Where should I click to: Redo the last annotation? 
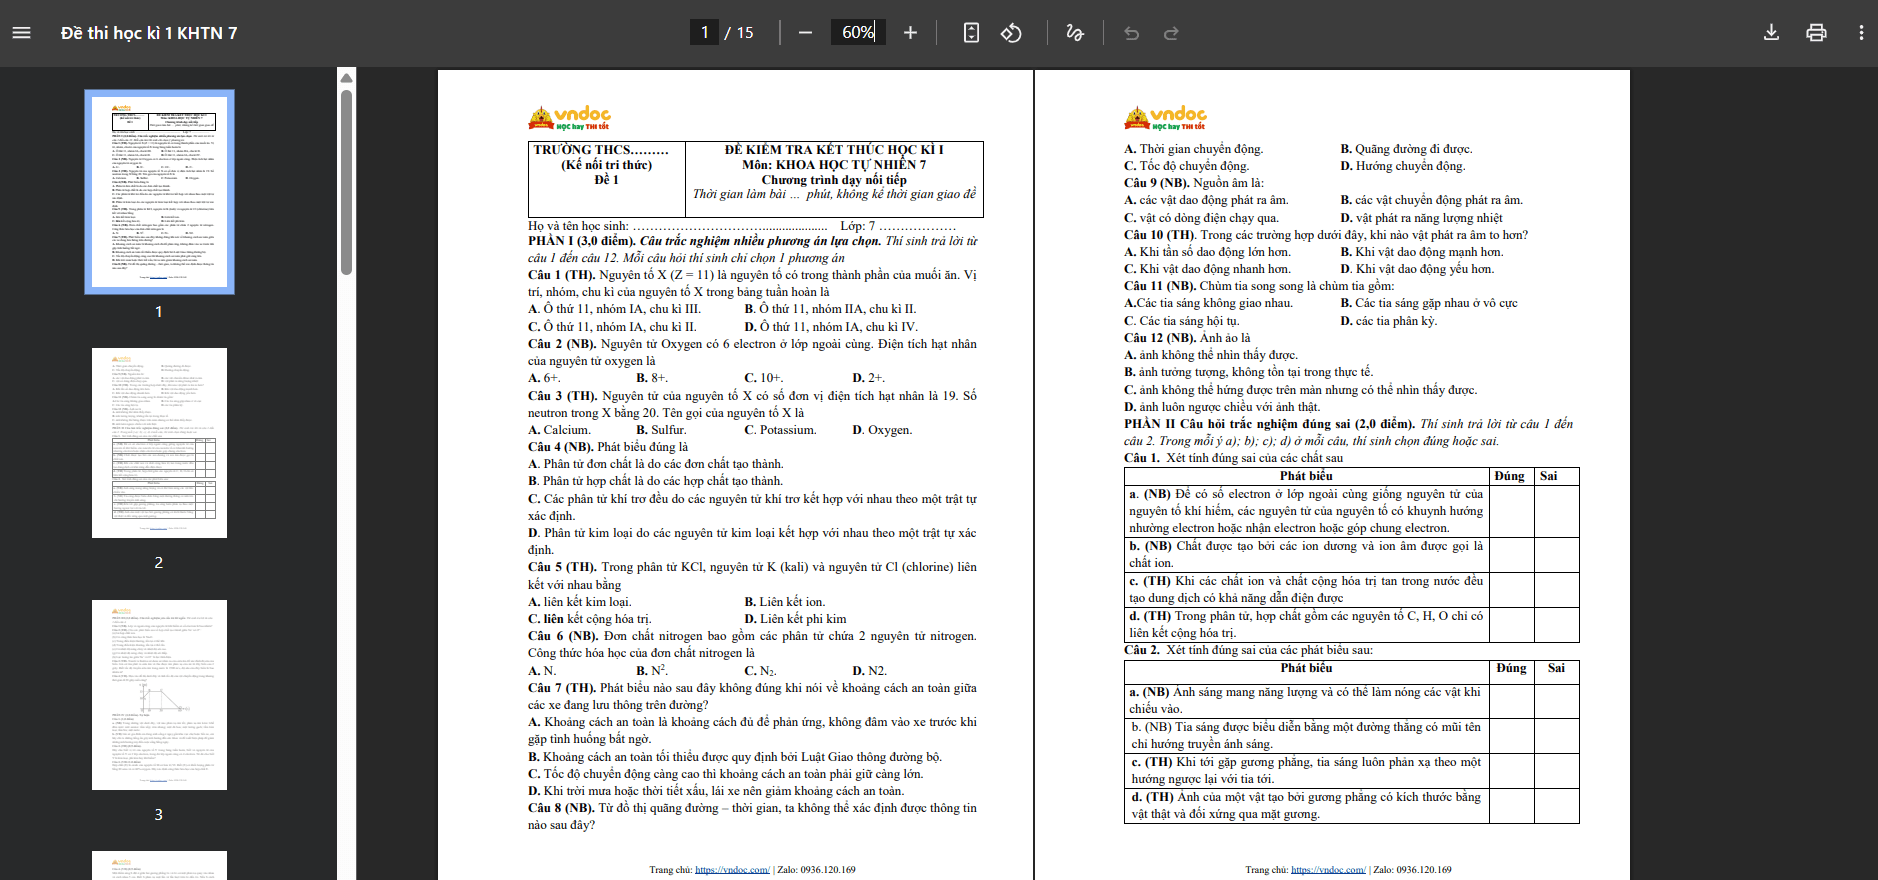1171,33
